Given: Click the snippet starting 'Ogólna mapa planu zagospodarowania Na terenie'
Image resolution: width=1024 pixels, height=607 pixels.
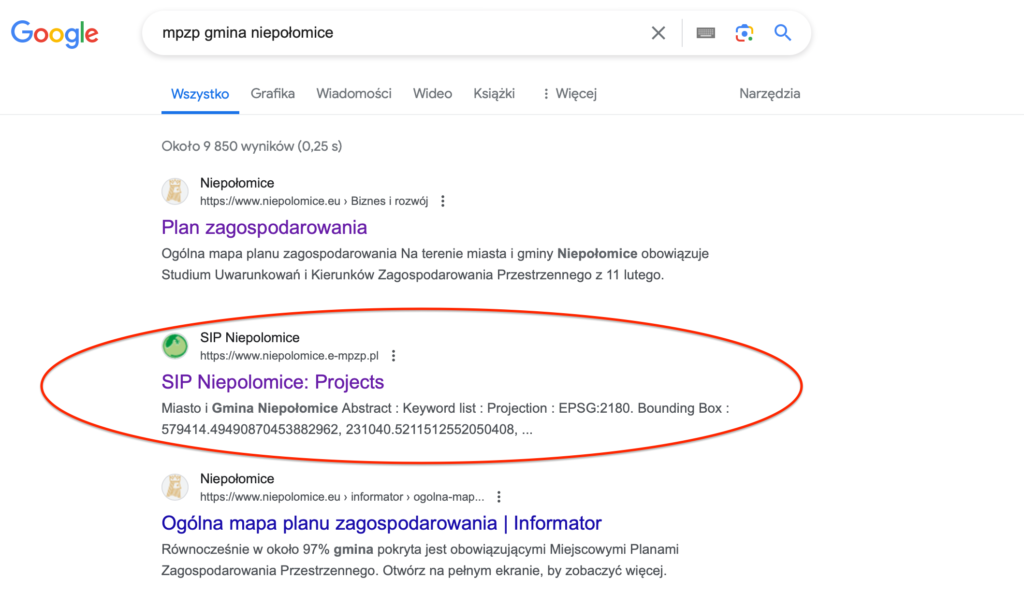Looking at the screenshot, I should pyautogui.click(x=435, y=264).
